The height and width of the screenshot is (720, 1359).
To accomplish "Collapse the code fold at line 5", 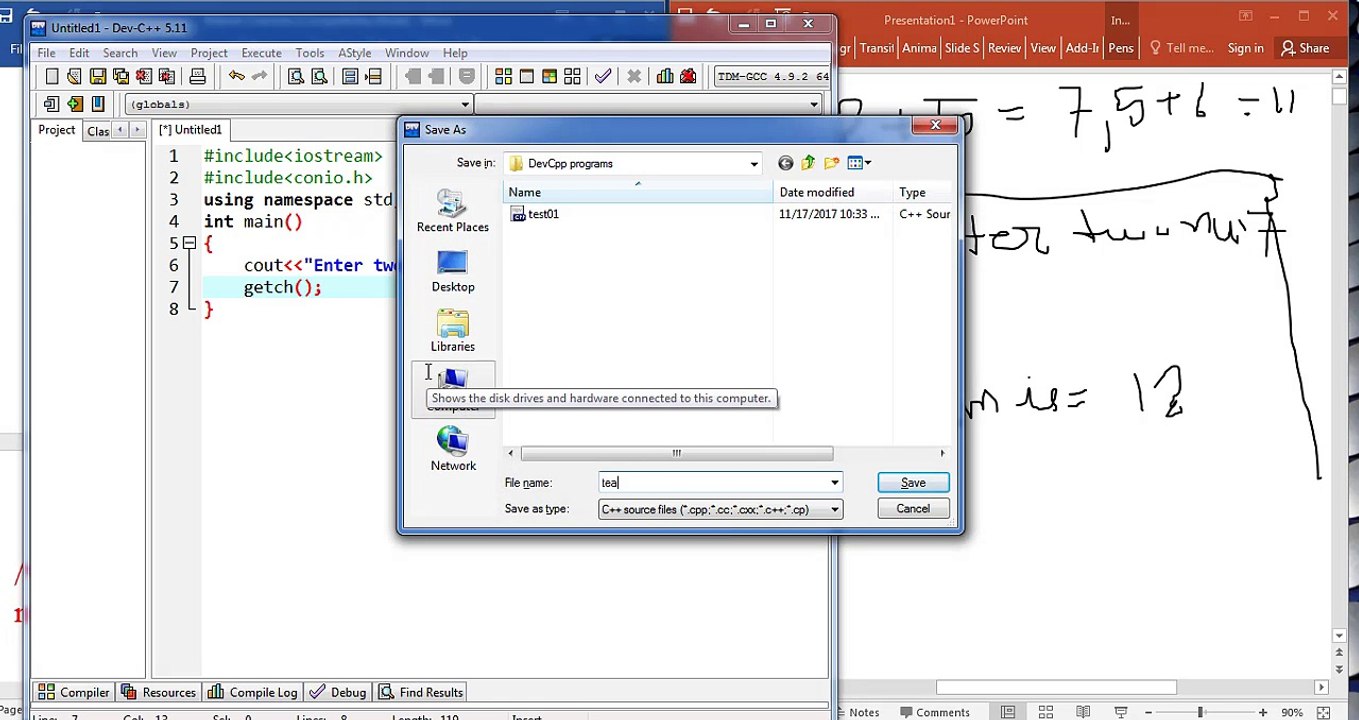I will 189,243.
